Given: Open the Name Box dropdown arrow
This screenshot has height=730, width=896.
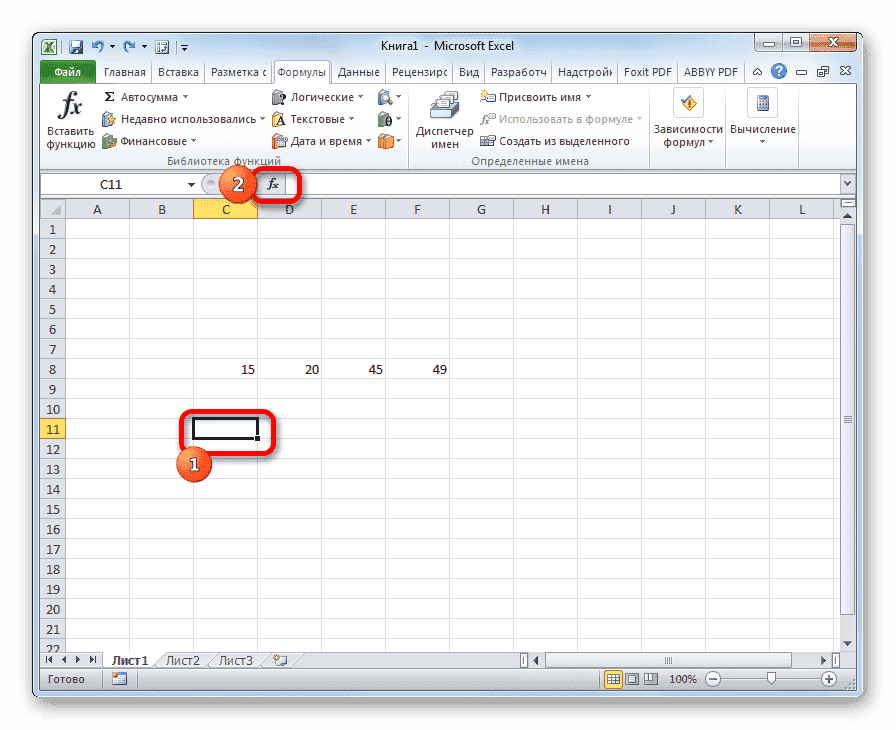Looking at the screenshot, I should tap(190, 184).
